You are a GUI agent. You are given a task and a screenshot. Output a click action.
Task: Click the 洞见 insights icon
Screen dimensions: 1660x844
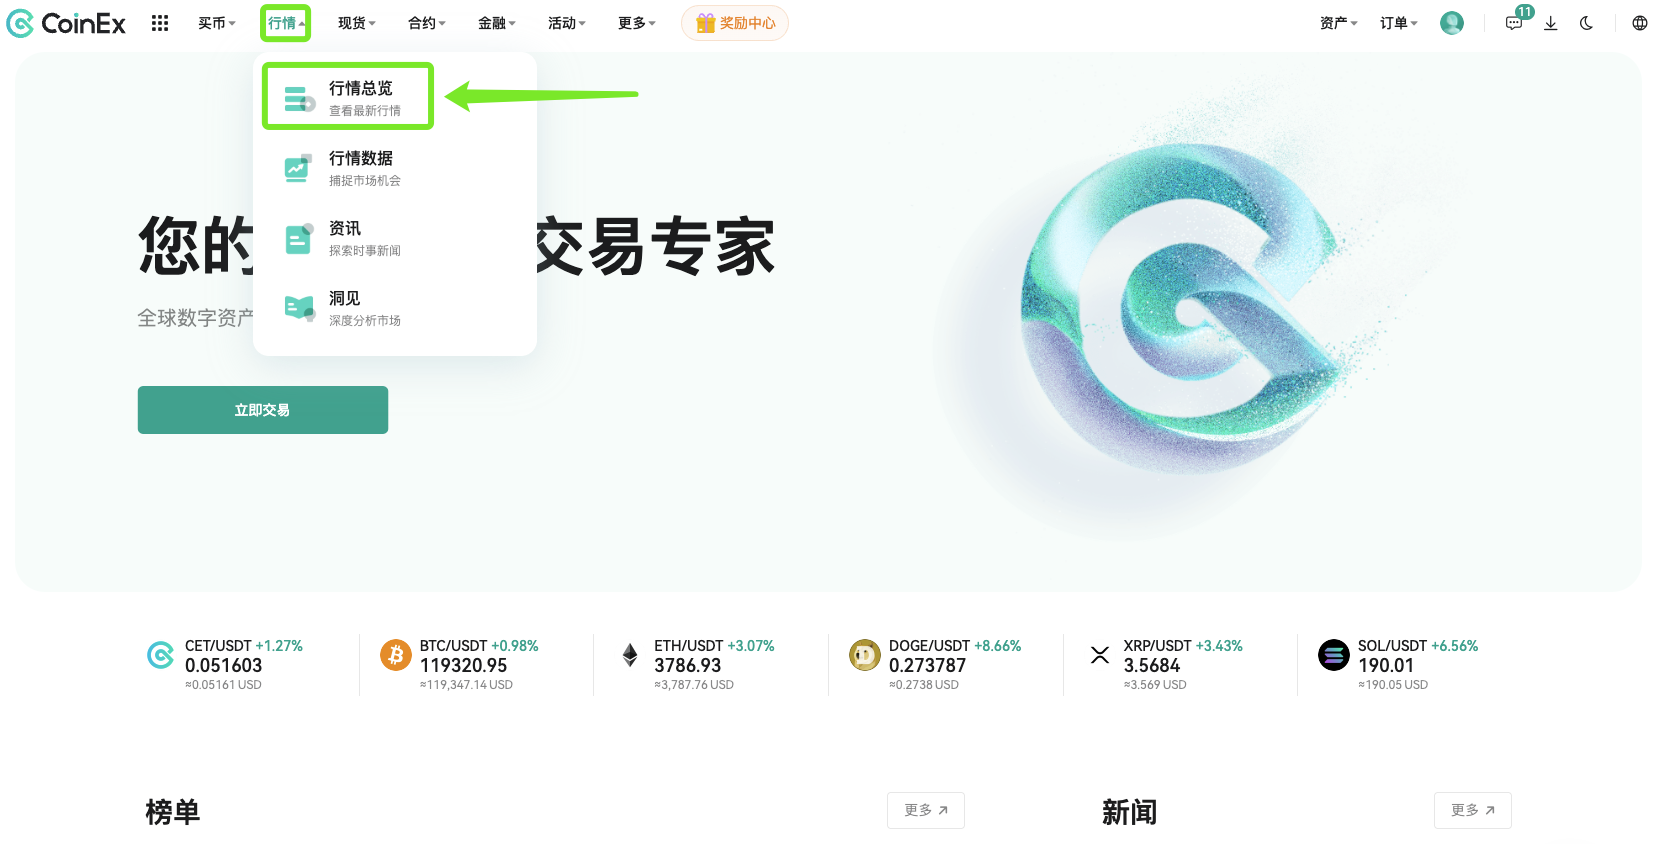coord(299,308)
